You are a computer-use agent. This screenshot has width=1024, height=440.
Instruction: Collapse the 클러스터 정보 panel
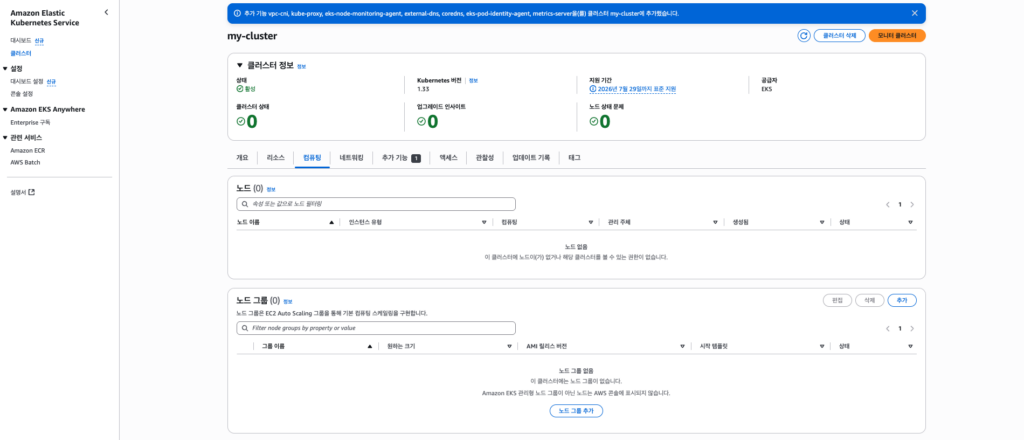coord(240,65)
